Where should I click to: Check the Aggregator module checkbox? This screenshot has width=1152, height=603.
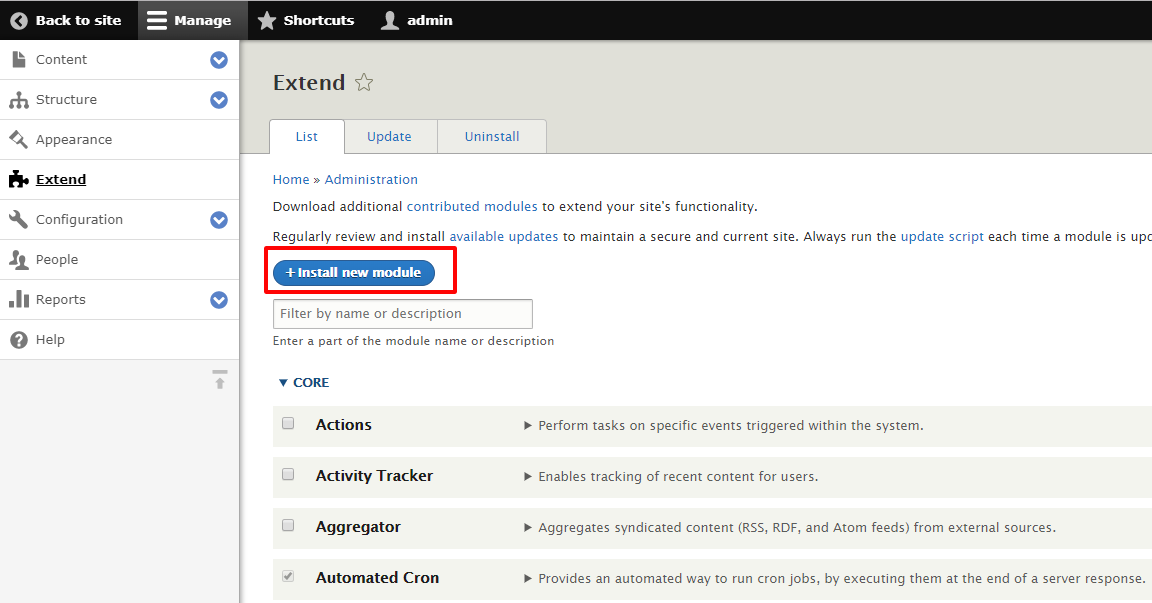coord(288,525)
